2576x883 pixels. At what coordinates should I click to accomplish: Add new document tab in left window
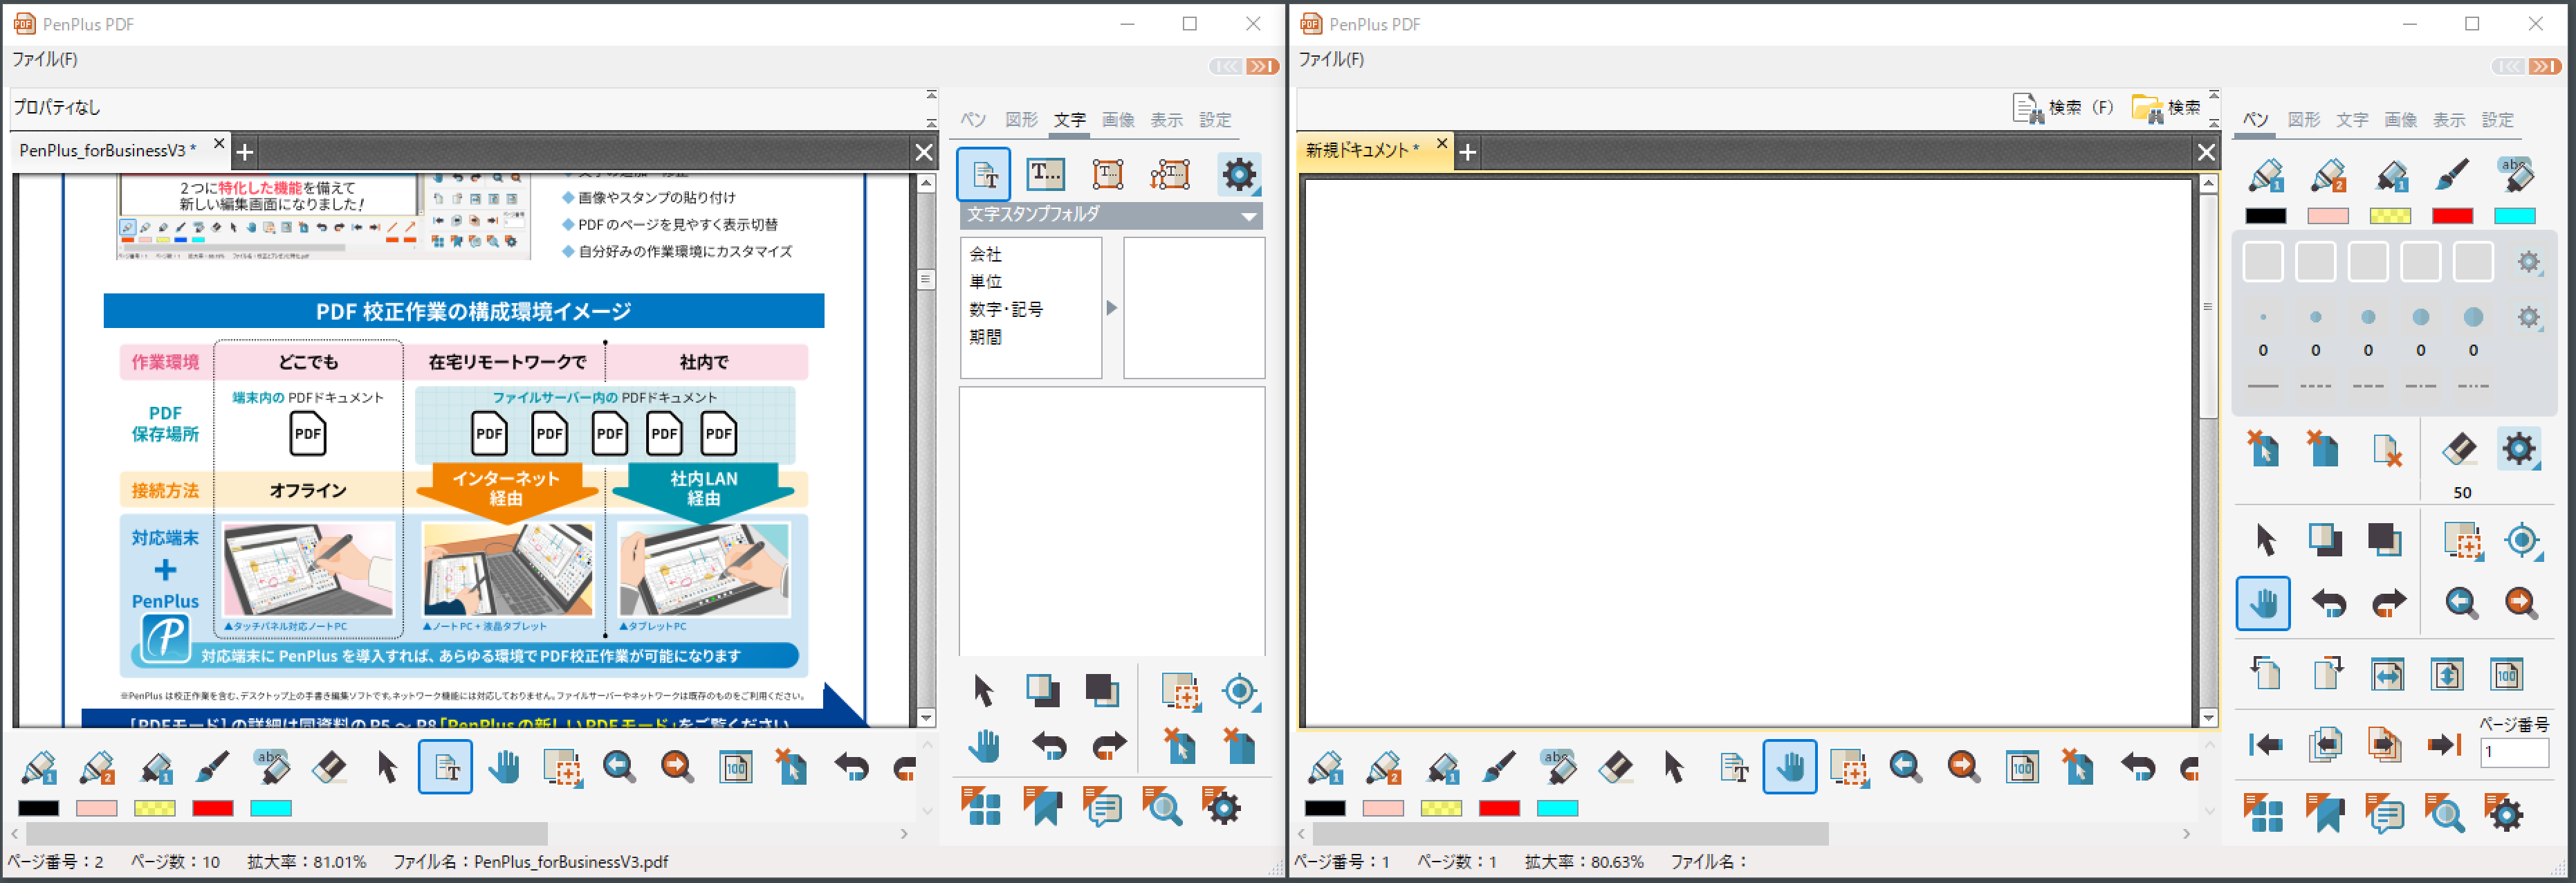click(x=245, y=152)
